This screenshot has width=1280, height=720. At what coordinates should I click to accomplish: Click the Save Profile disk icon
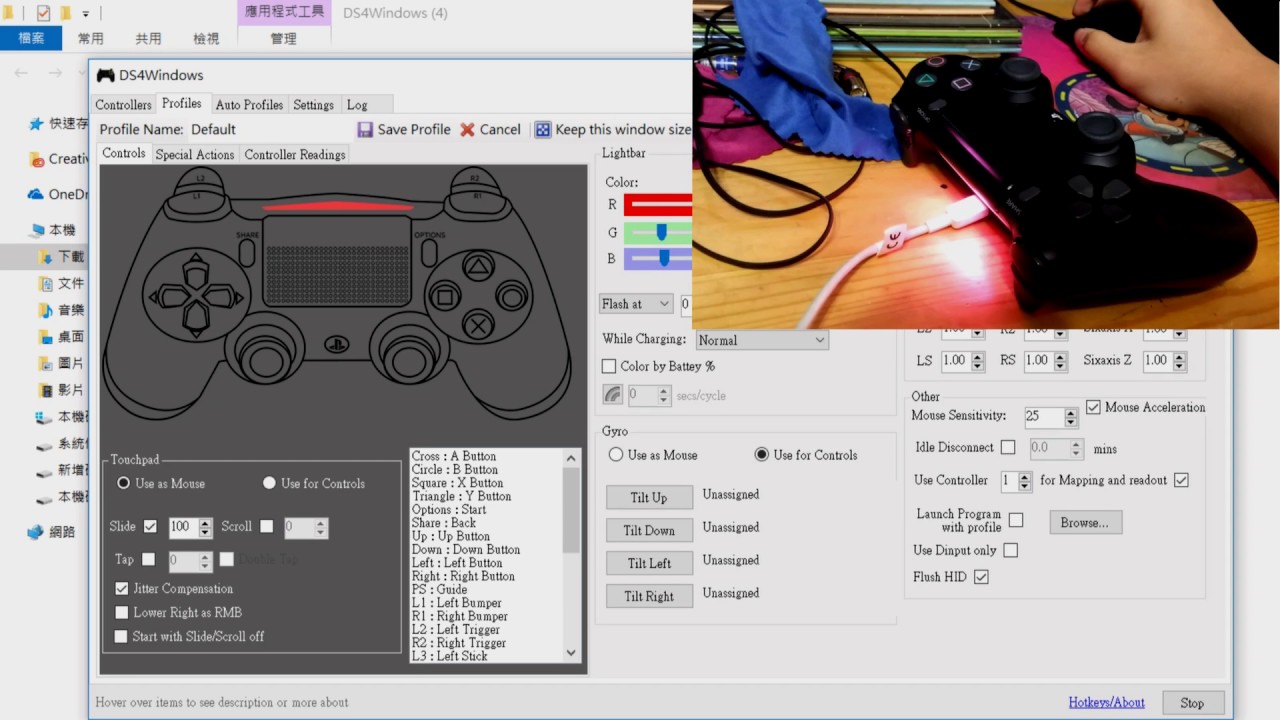[x=365, y=129]
